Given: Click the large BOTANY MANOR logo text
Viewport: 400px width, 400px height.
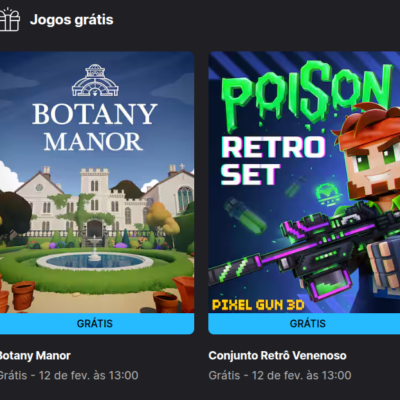Looking at the screenshot, I should pos(95,127).
